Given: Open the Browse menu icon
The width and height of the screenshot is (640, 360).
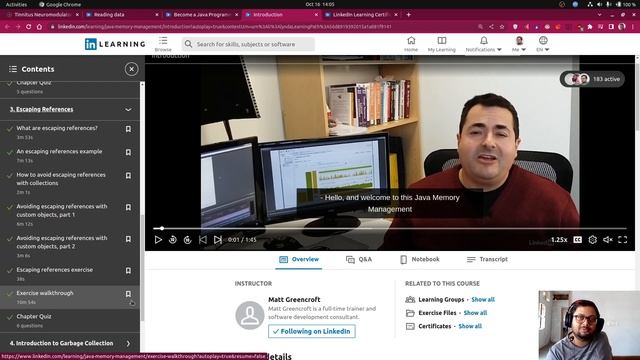Looking at the screenshot, I should [163, 44].
